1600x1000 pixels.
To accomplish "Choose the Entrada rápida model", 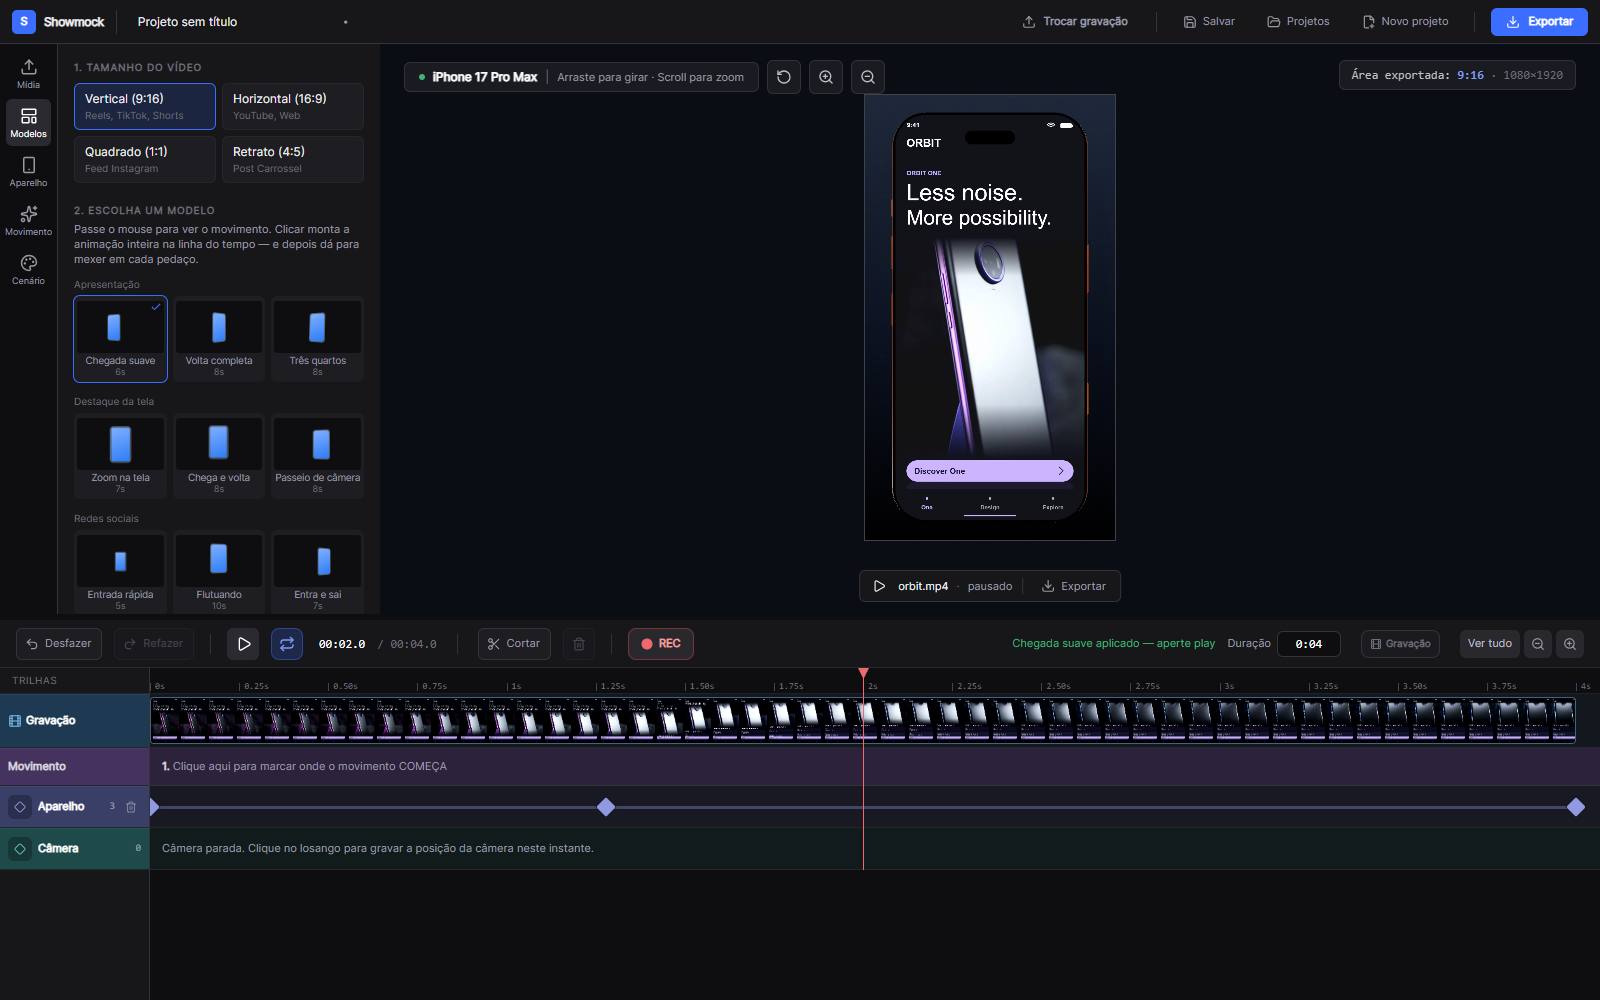I will [120, 572].
